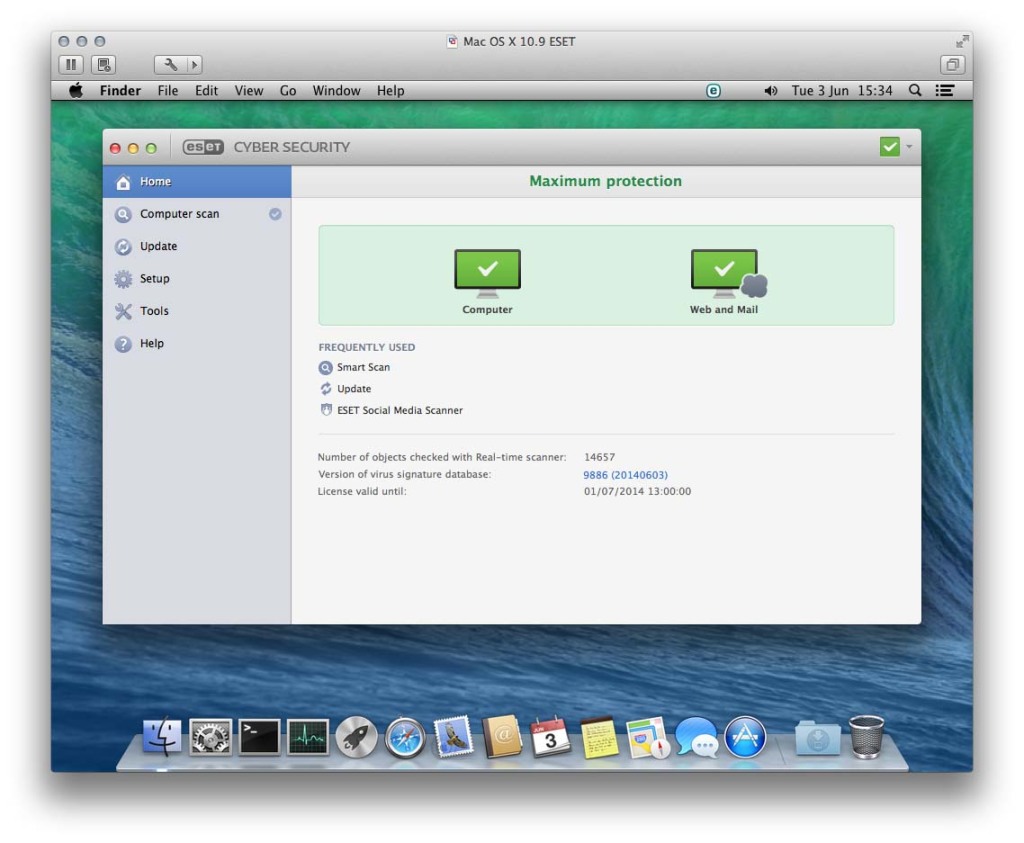The width and height of the screenshot is (1024, 843).
Task: Open Notification Center list icon
Action: 945,91
